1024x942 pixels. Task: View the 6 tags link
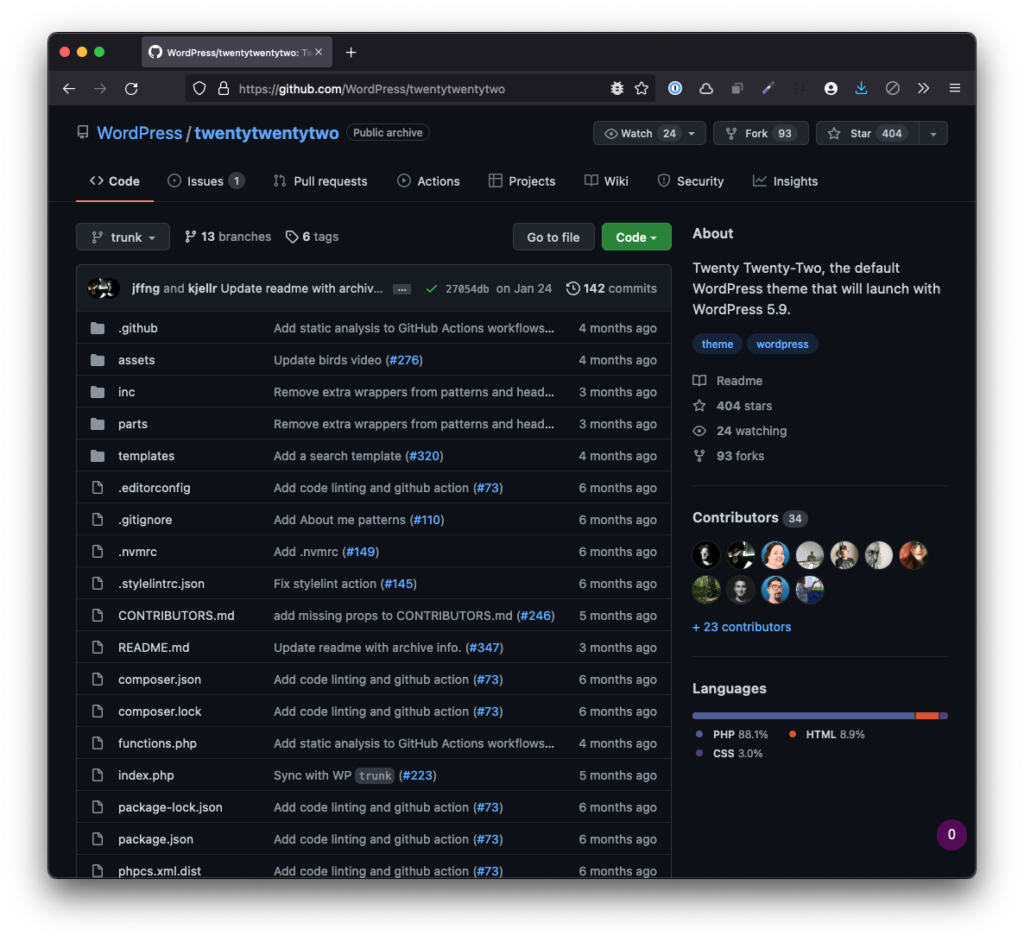[312, 236]
